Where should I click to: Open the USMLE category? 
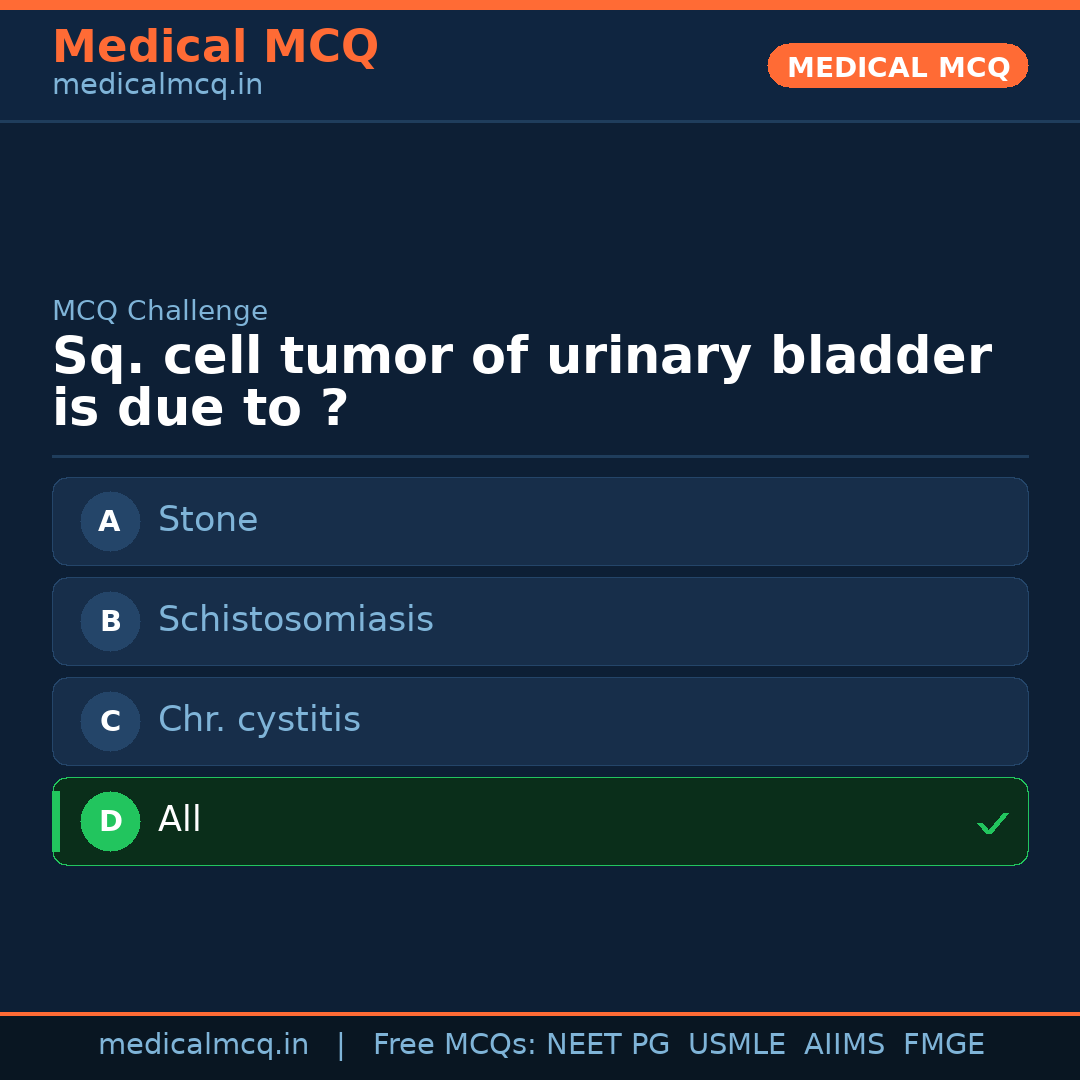tap(737, 1043)
